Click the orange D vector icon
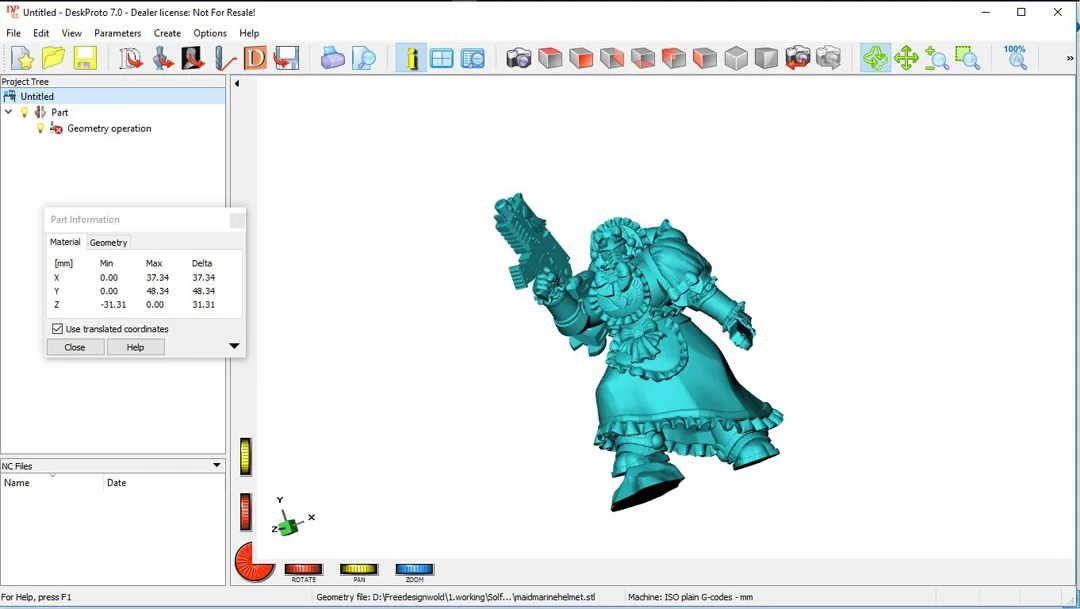 (x=255, y=59)
